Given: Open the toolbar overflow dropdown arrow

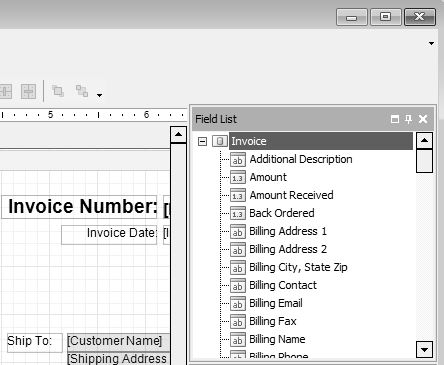Looking at the screenshot, I should [x=99, y=95].
